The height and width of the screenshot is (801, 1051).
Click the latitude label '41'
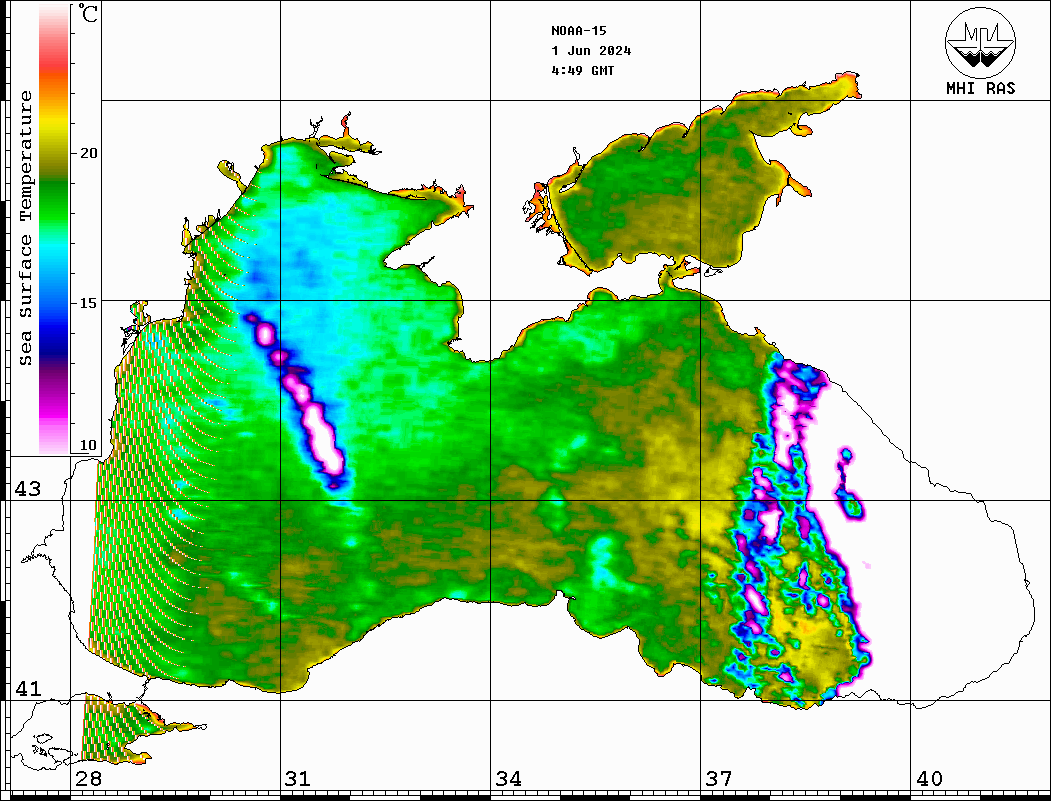click(27, 688)
